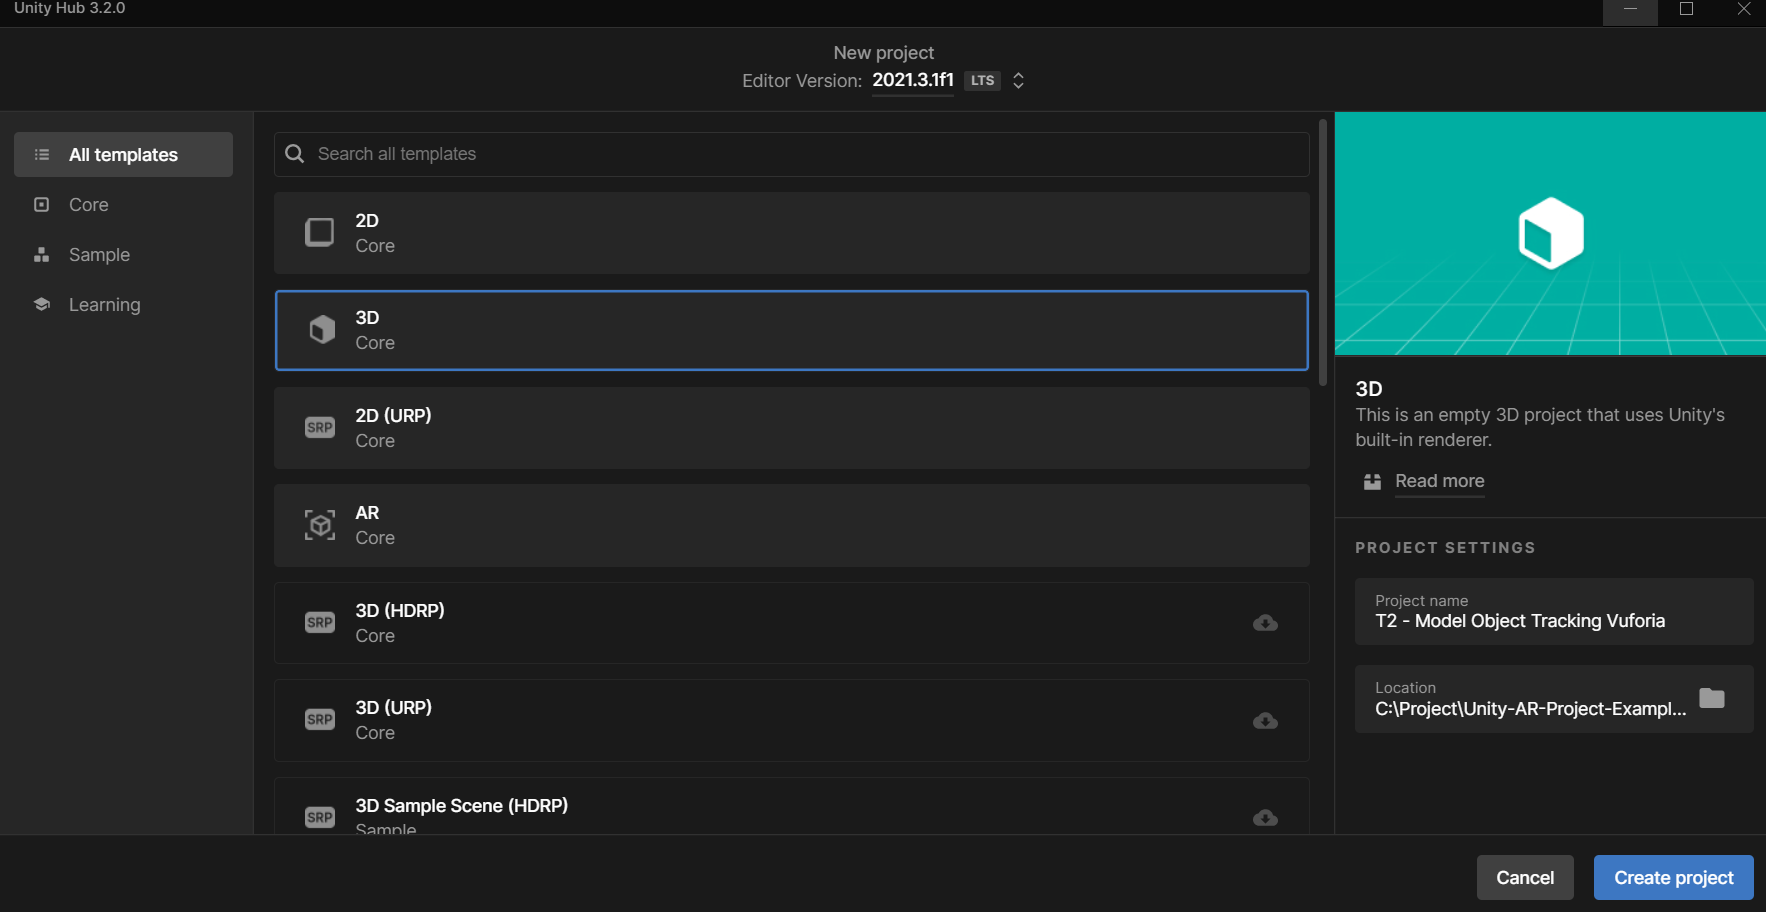This screenshot has height=912, width=1766.
Task: Click the LTS badge
Action: point(983,81)
